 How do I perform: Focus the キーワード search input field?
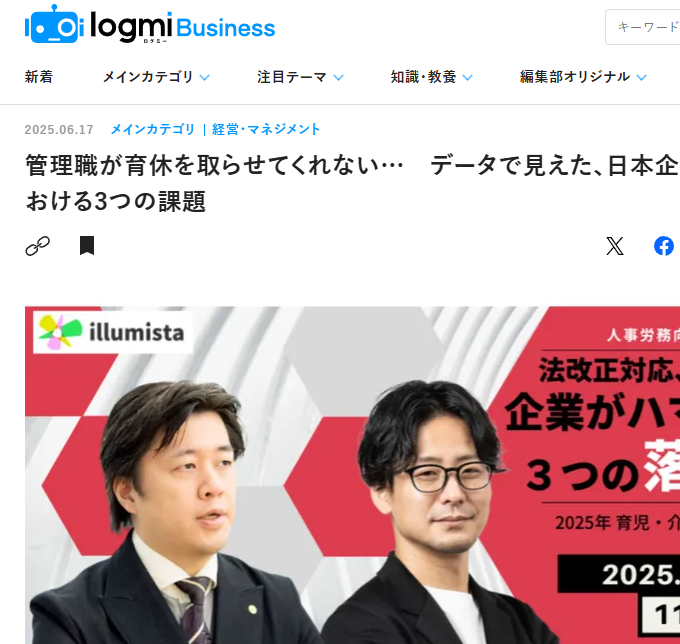[643, 27]
